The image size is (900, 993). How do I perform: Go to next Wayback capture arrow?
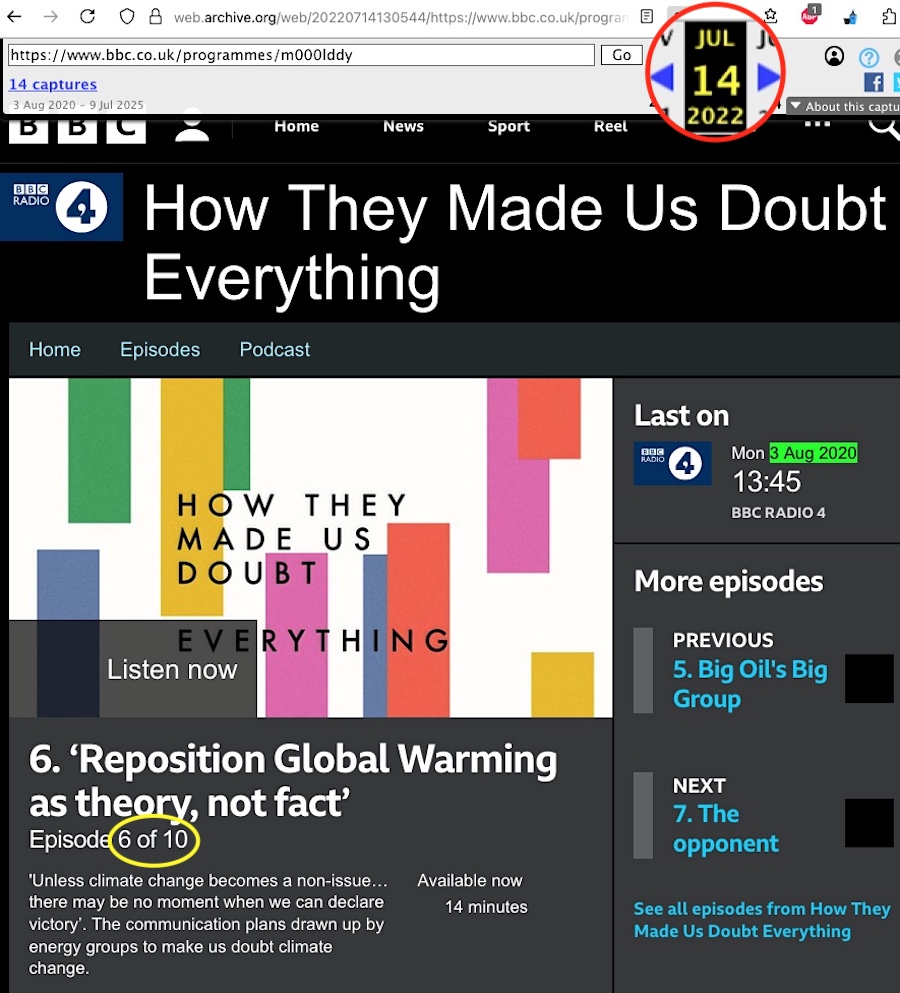click(x=768, y=77)
